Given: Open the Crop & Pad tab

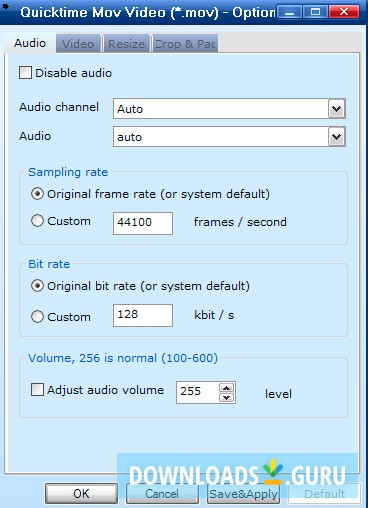Looking at the screenshot, I should (185, 44).
